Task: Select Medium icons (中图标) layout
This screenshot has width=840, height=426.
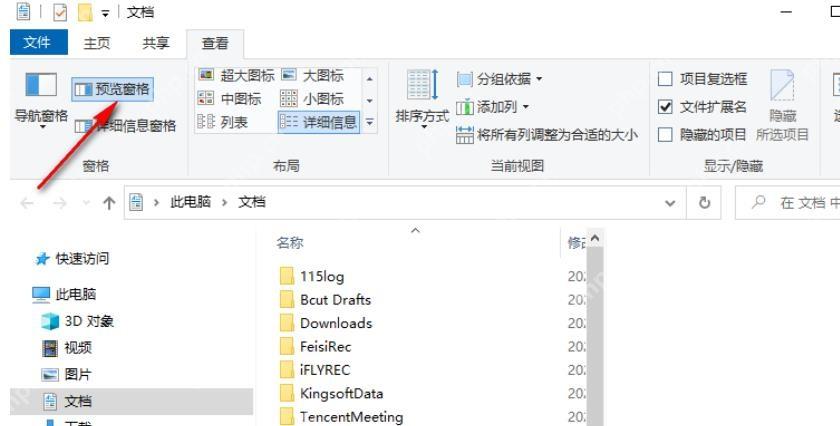Action: tap(230, 99)
